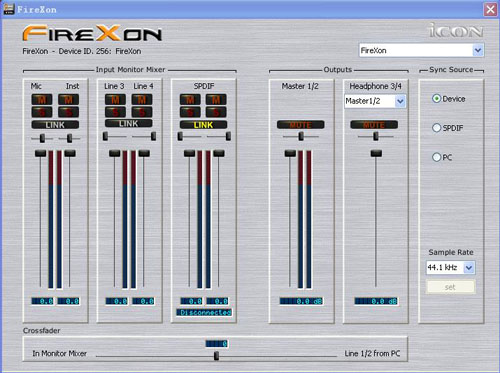Mute the Headphone 3/4 output
This screenshot has height=373, width=500.
click(374, 125)
